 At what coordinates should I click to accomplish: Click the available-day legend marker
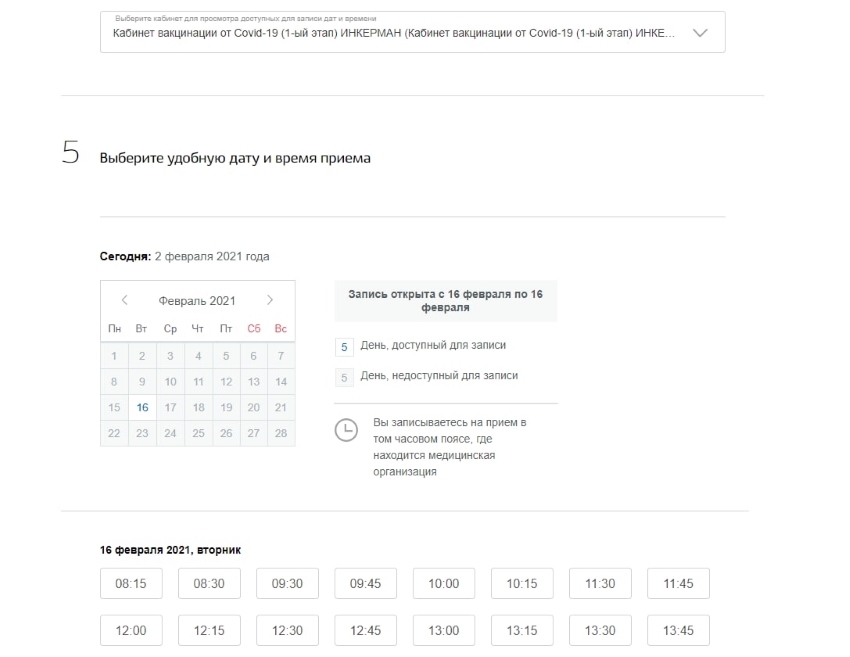click(344, 346)
